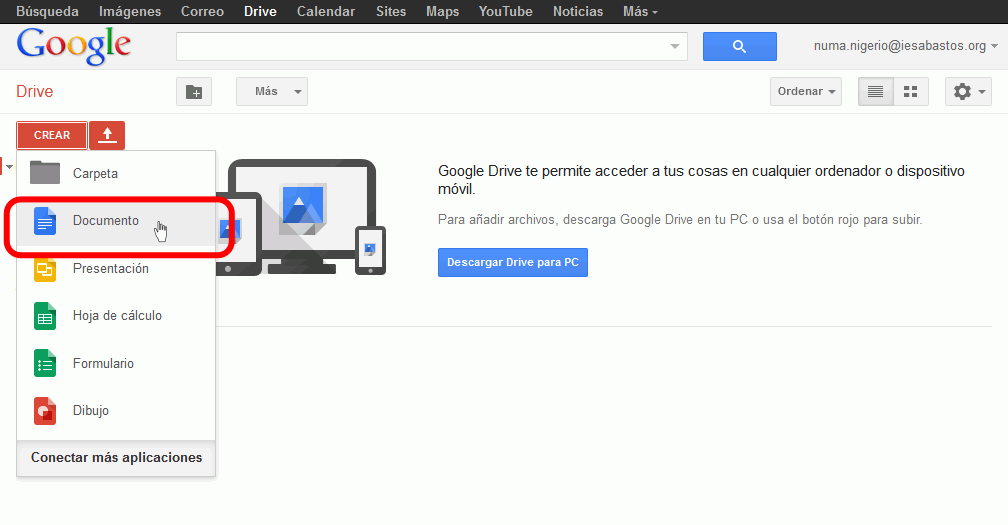Select Formulario from the create menu
The width and height of the screenshot is (1008, 525).
pos(116,364)
